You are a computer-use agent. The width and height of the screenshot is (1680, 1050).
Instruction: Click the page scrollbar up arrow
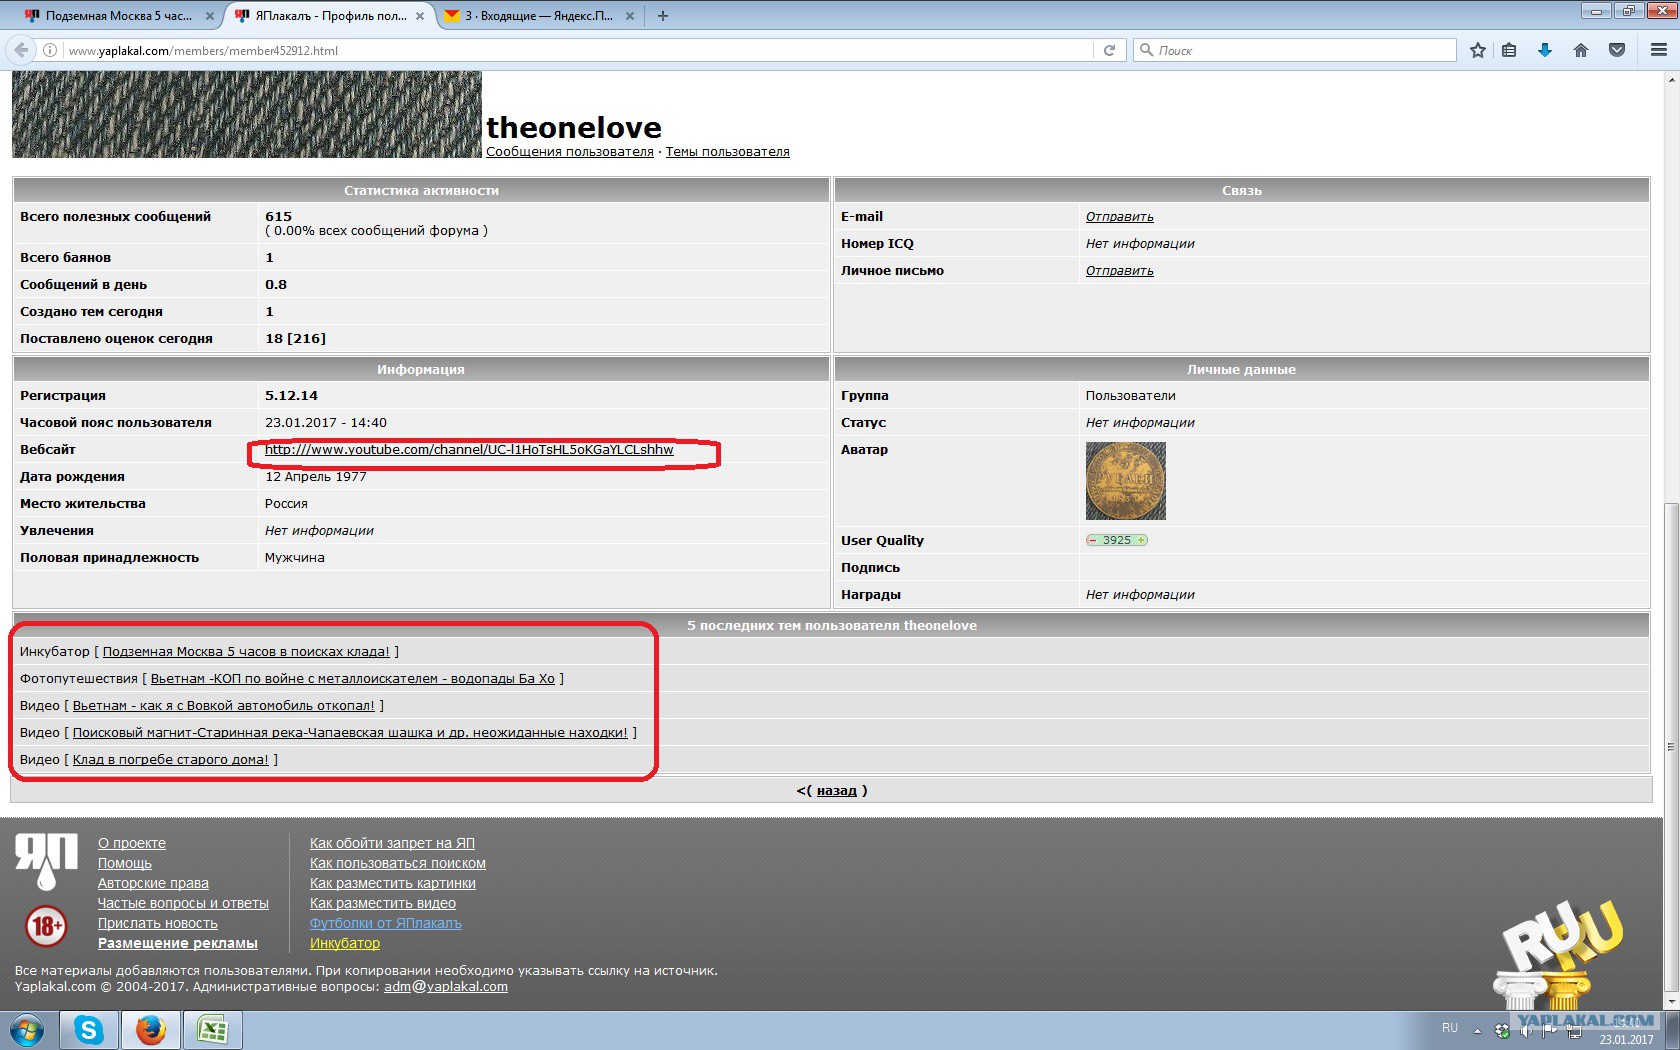tap(1671, 80)
